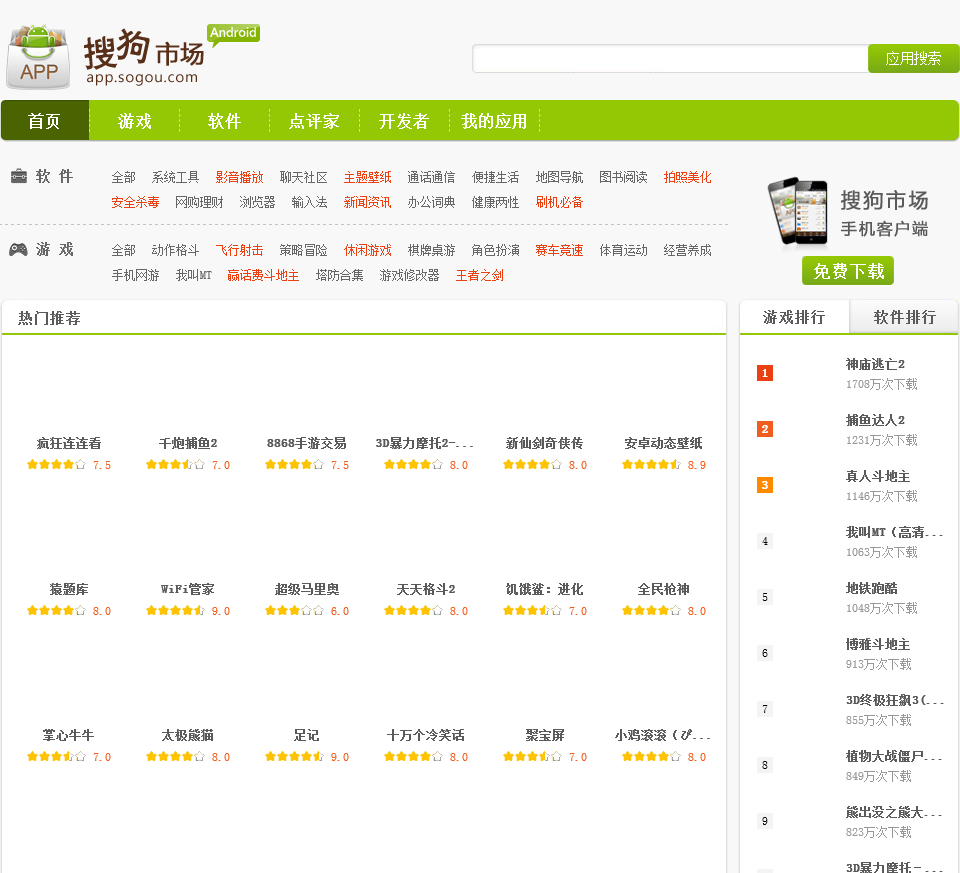The width and height of the screenshot is (960, 873).
Task: Click the 应用搜索 search button
Action: click(913, 59)
